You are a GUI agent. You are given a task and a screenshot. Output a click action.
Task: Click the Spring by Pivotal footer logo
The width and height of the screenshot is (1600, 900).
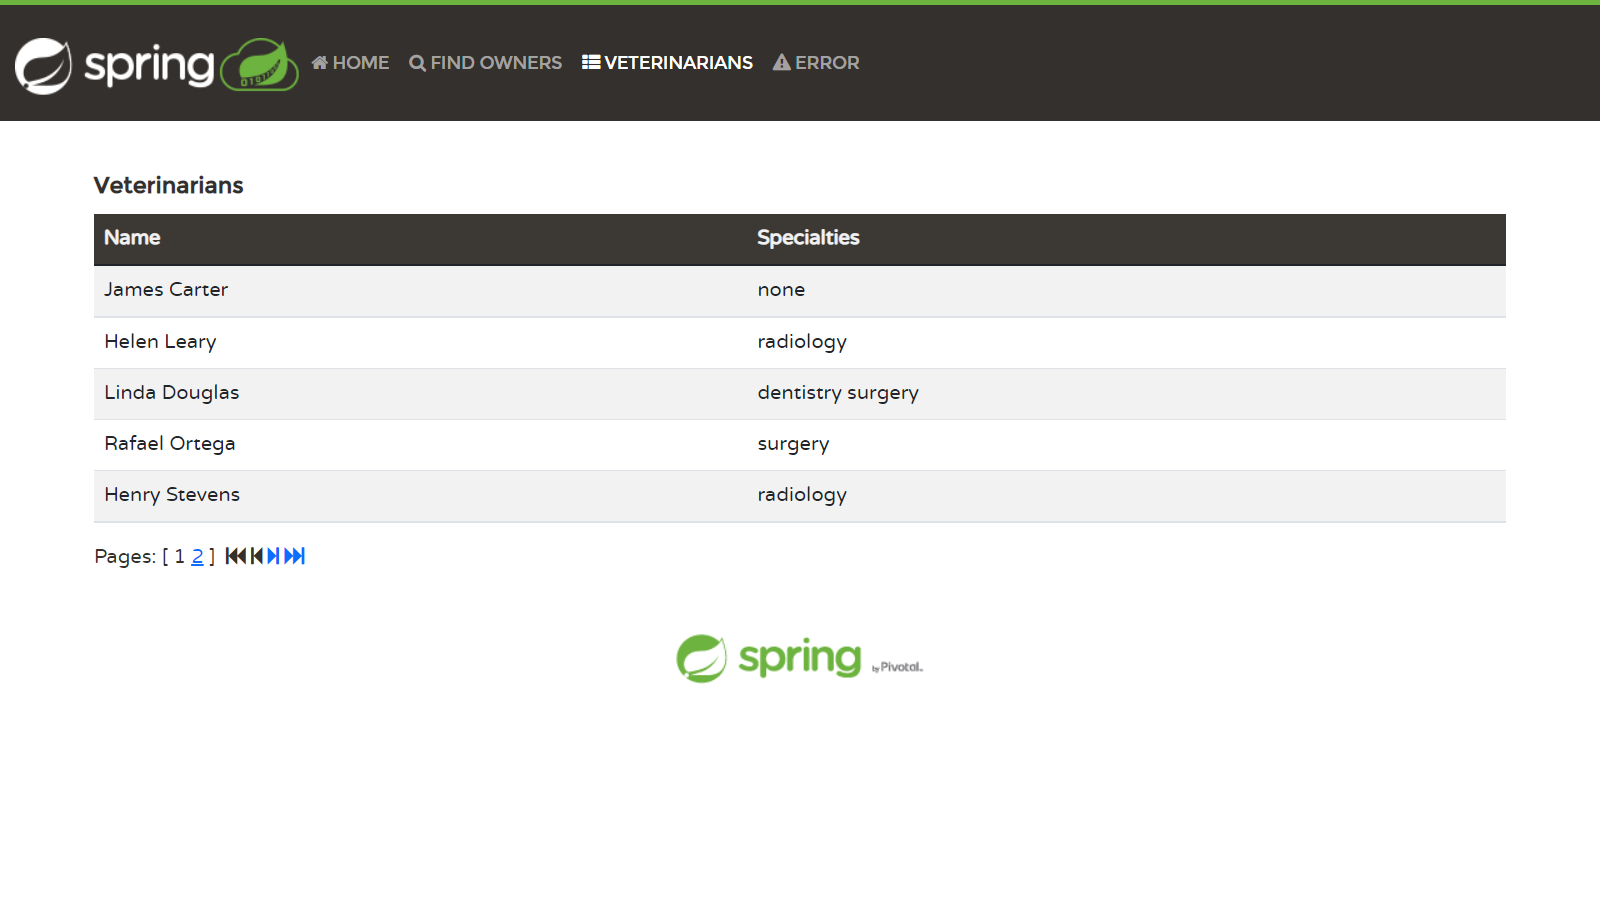pyautogui.click(x=799, y=658)
